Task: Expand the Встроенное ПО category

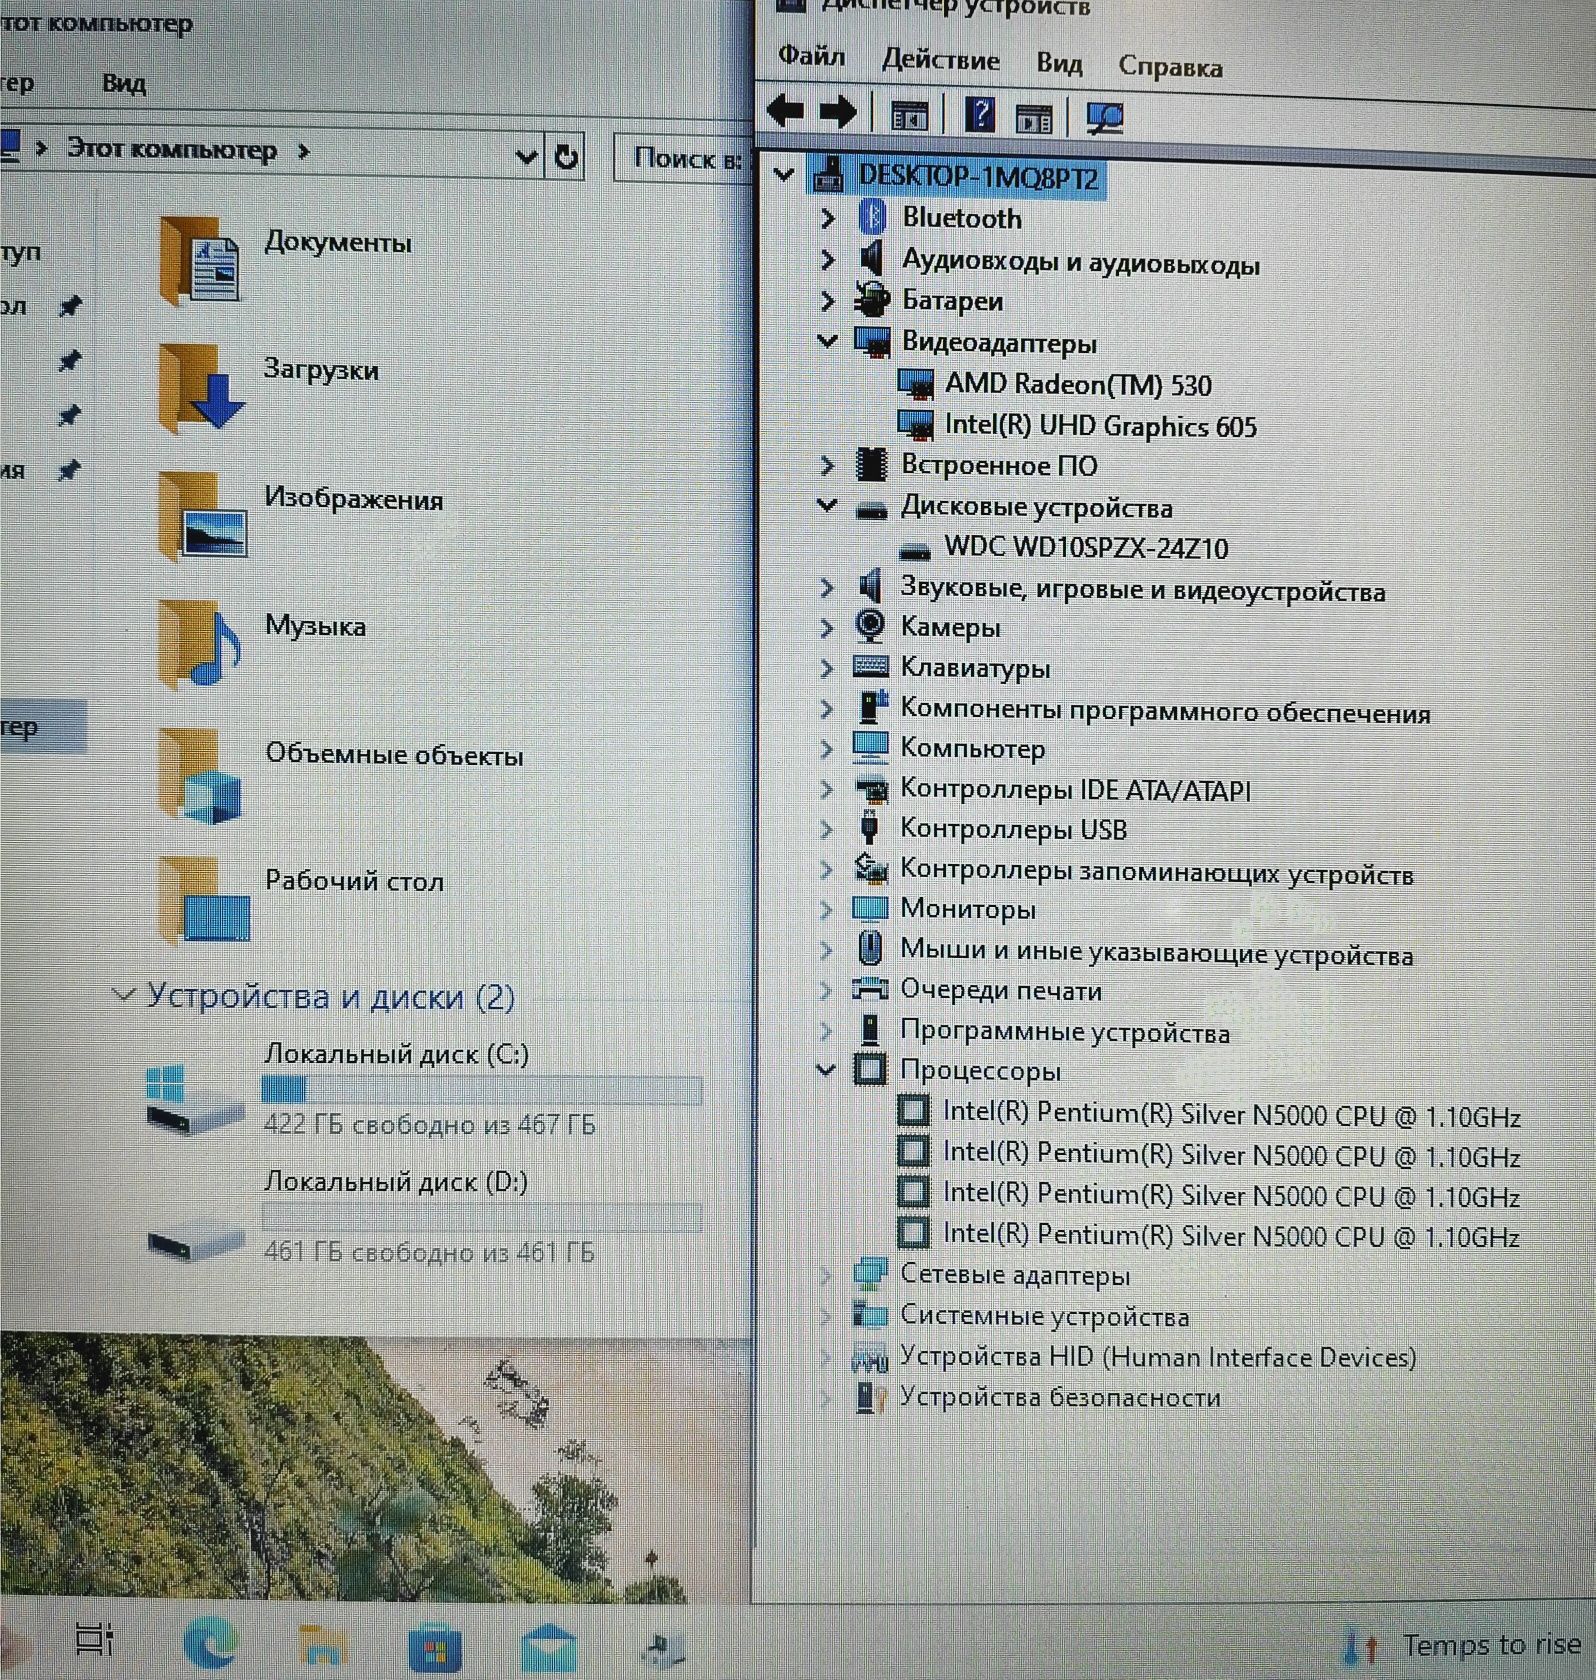Action: point(826,464)
